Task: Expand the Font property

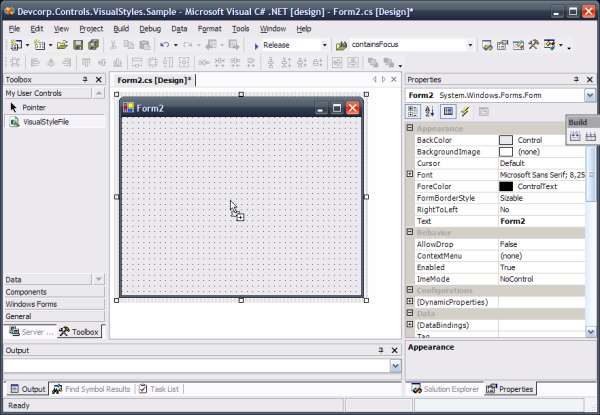Action: pos(410,174)
